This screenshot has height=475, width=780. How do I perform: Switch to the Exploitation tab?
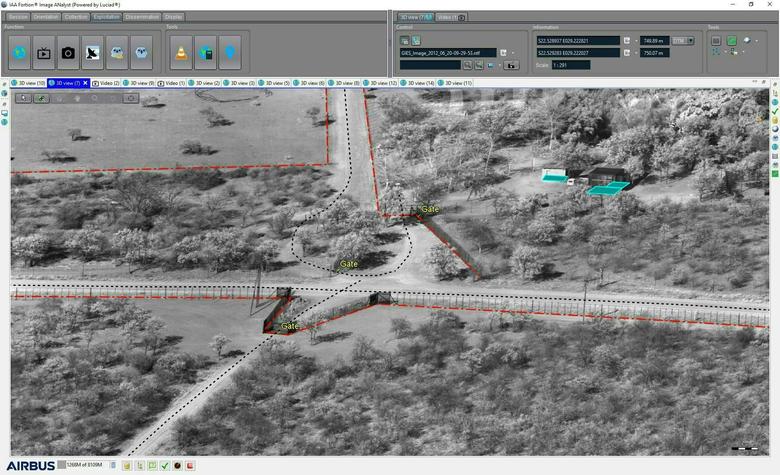pyautogui.click(x=106, y=17)
